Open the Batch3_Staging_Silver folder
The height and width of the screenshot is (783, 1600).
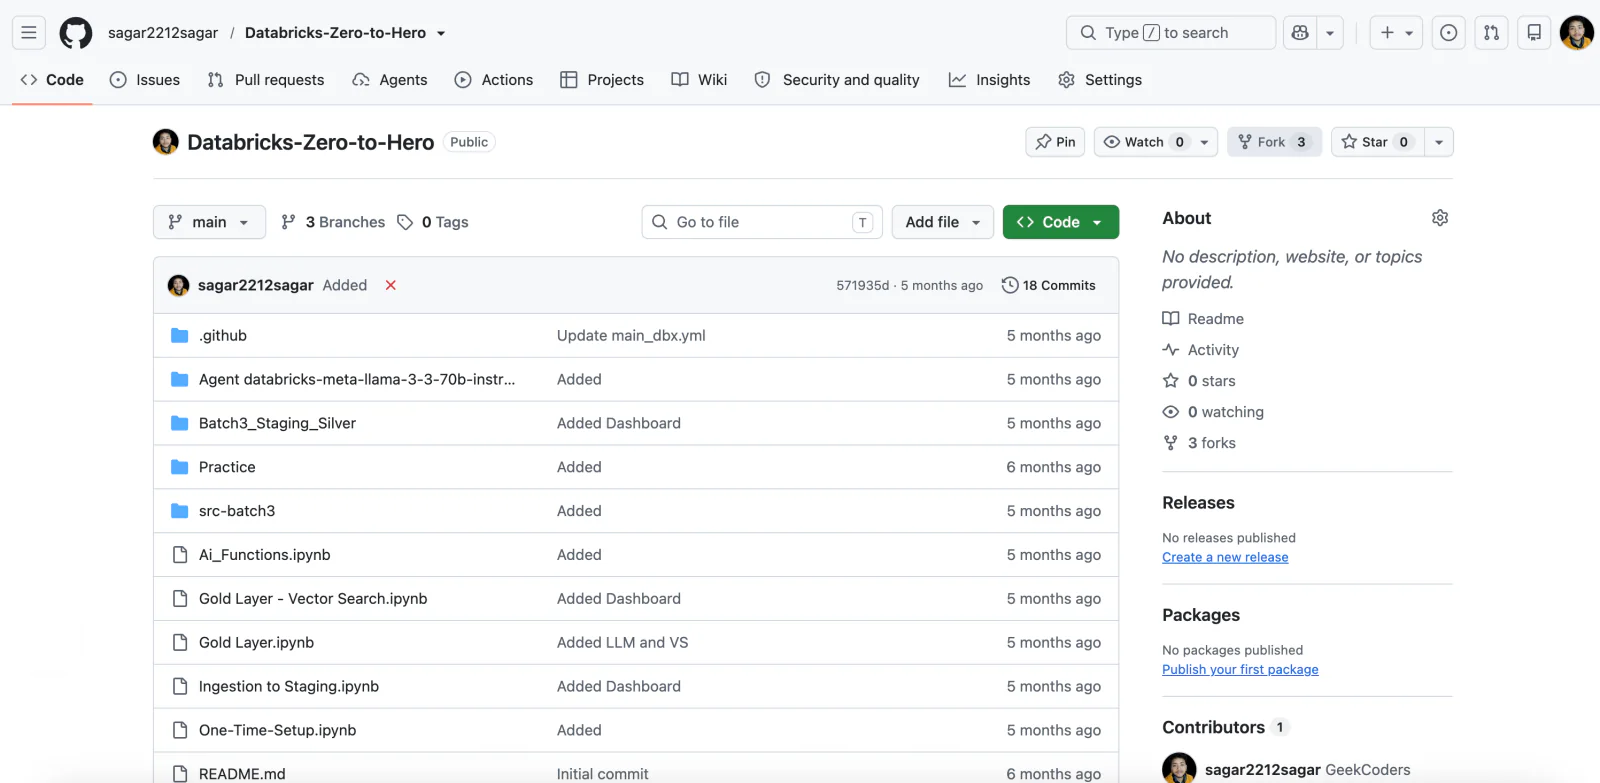277,423
